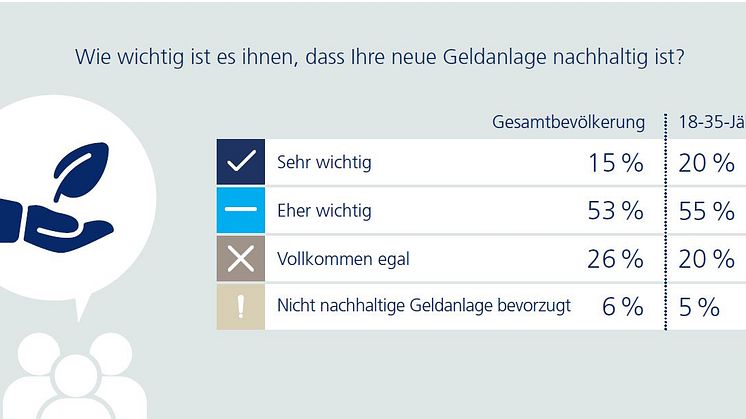
Task: Click the checkmark icon beside Sehr wichtig
Action: 240,163
